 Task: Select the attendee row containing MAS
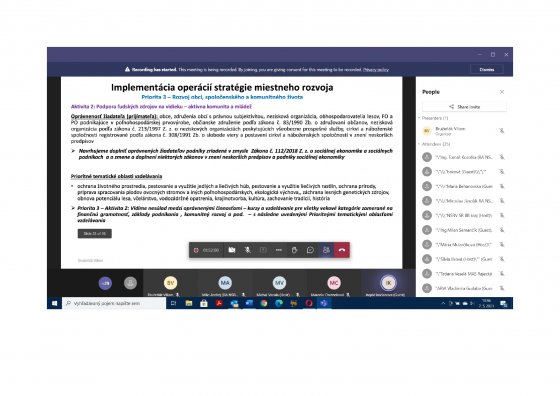click(x=464, y=274)
